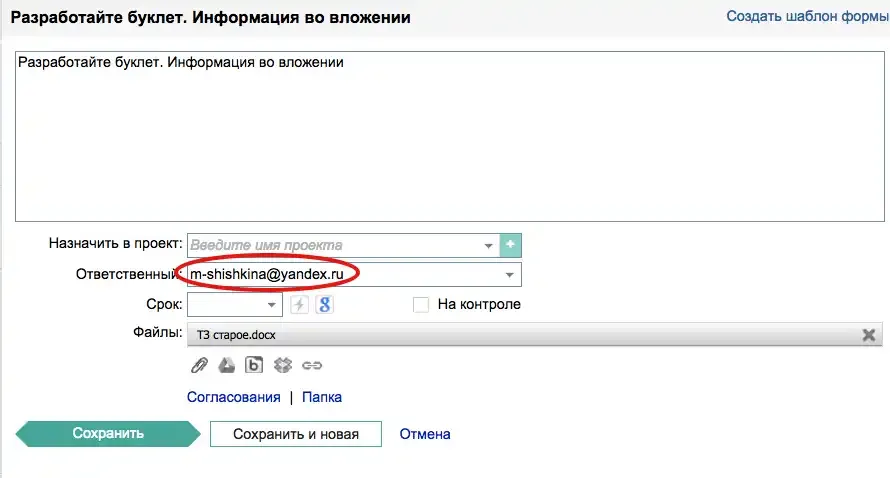Click the green plus add project button
Viewport: 890px width, 478px height.
[510, 245]
